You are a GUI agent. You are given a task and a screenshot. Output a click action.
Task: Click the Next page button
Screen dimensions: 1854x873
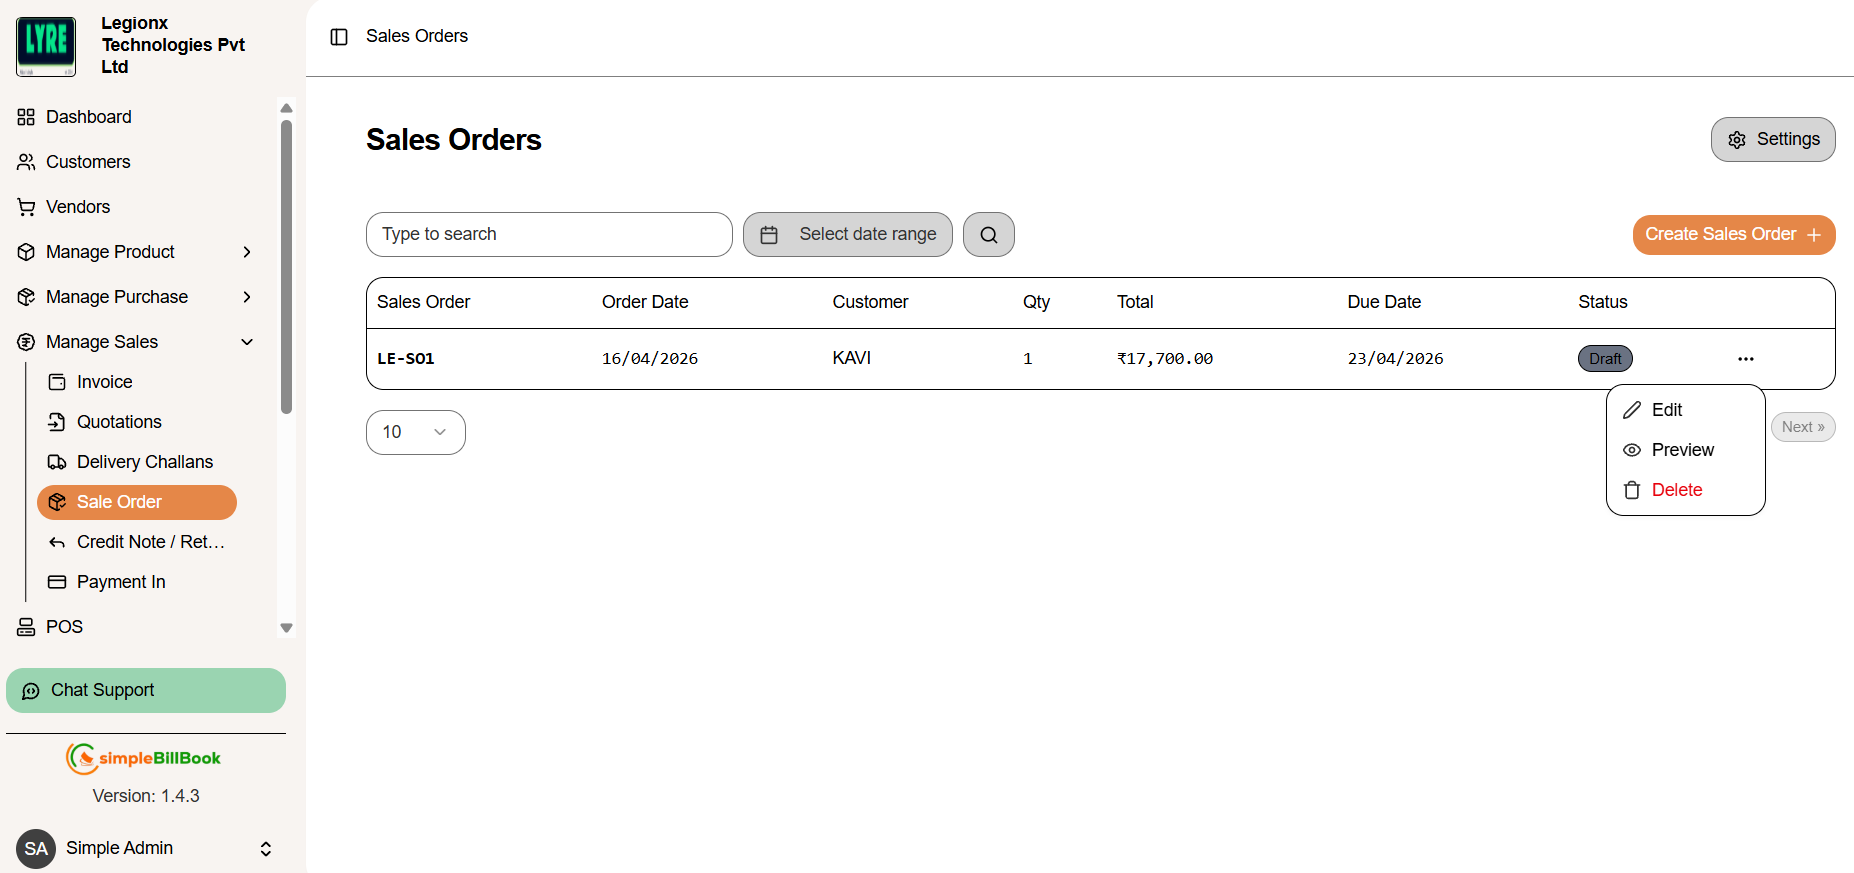pos(1803,427)
